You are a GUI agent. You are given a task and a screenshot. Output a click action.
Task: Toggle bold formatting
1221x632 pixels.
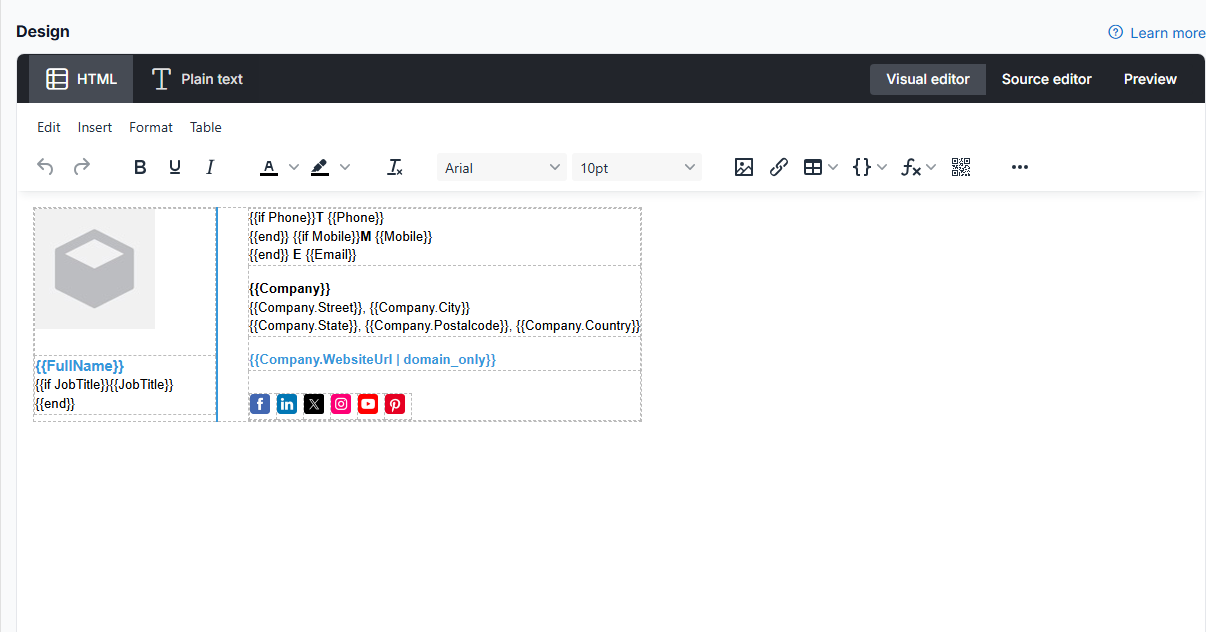(x=140, y=167)
